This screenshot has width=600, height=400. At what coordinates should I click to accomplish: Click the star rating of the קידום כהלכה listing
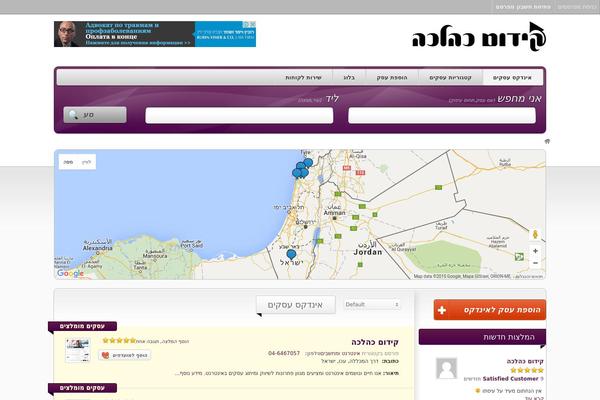pyautogui.click(x=119, y=340)
